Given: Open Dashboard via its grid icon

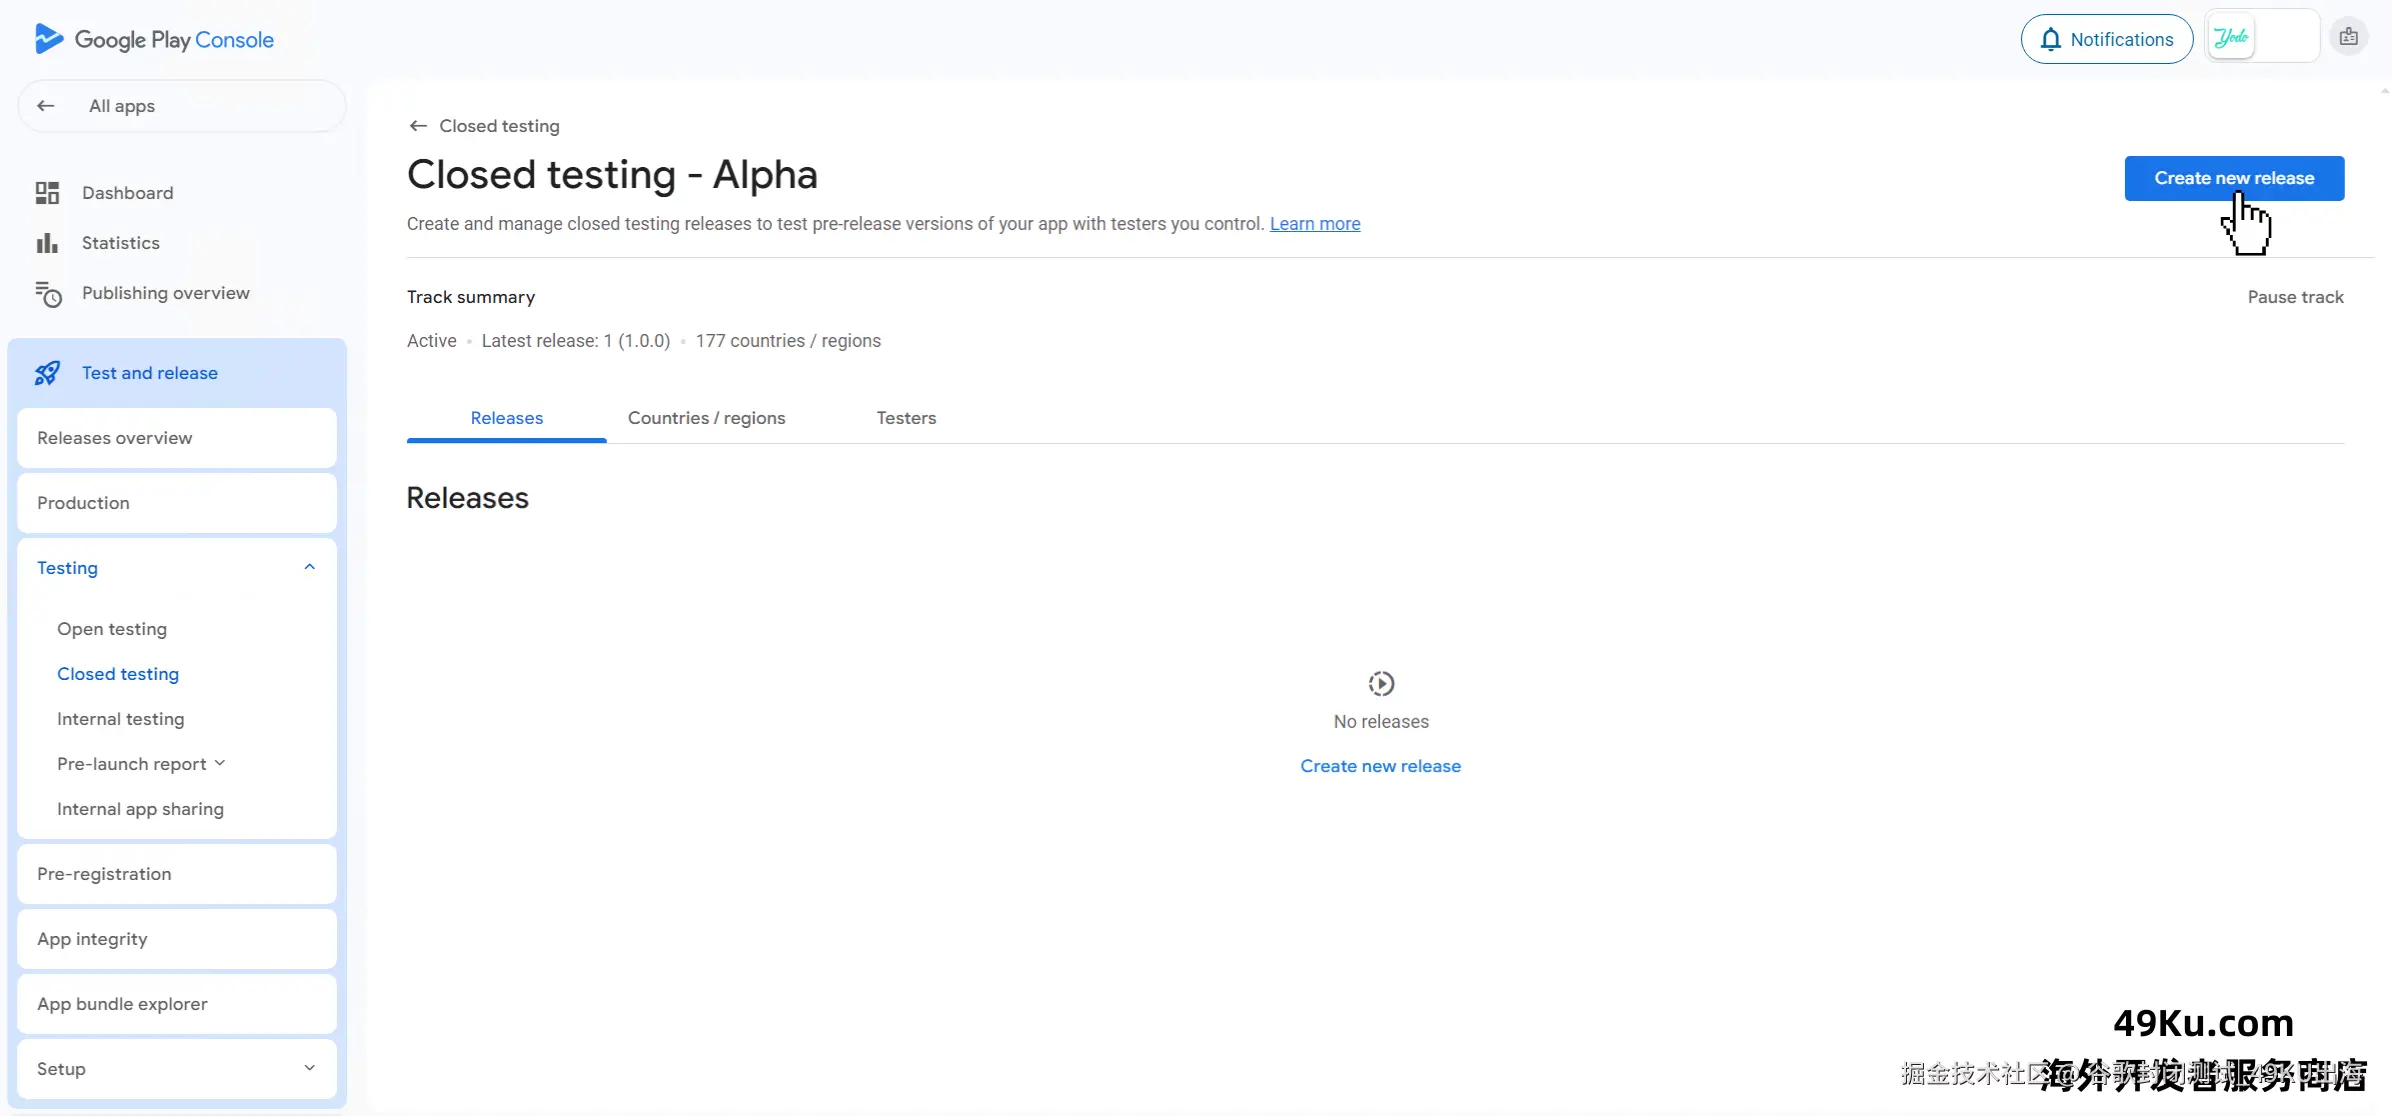Looking at the screenshot, I should [47, 193].
